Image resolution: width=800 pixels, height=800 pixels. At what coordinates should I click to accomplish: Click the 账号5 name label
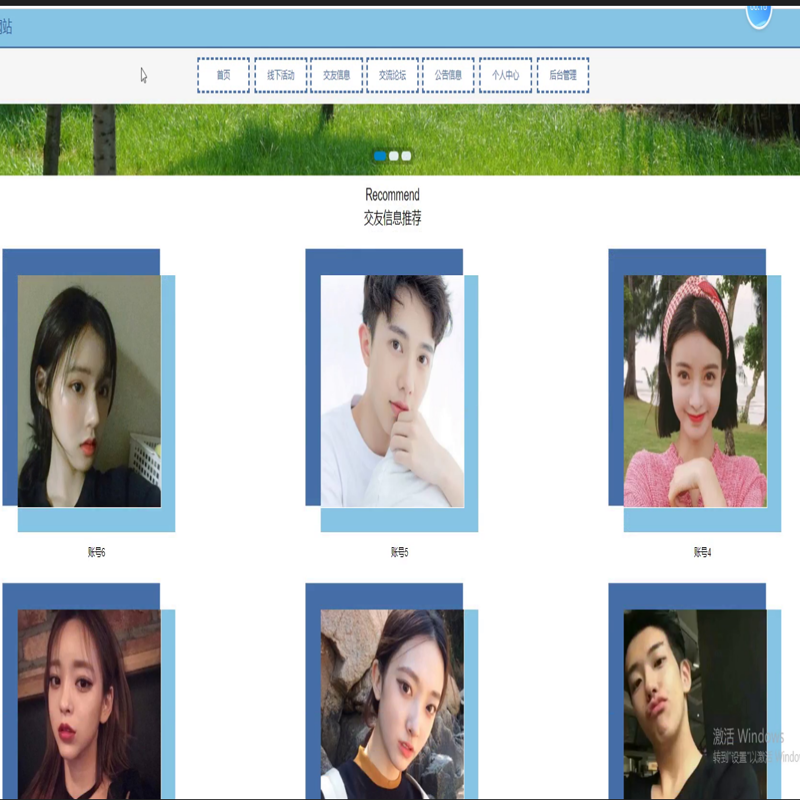(399, 552)
